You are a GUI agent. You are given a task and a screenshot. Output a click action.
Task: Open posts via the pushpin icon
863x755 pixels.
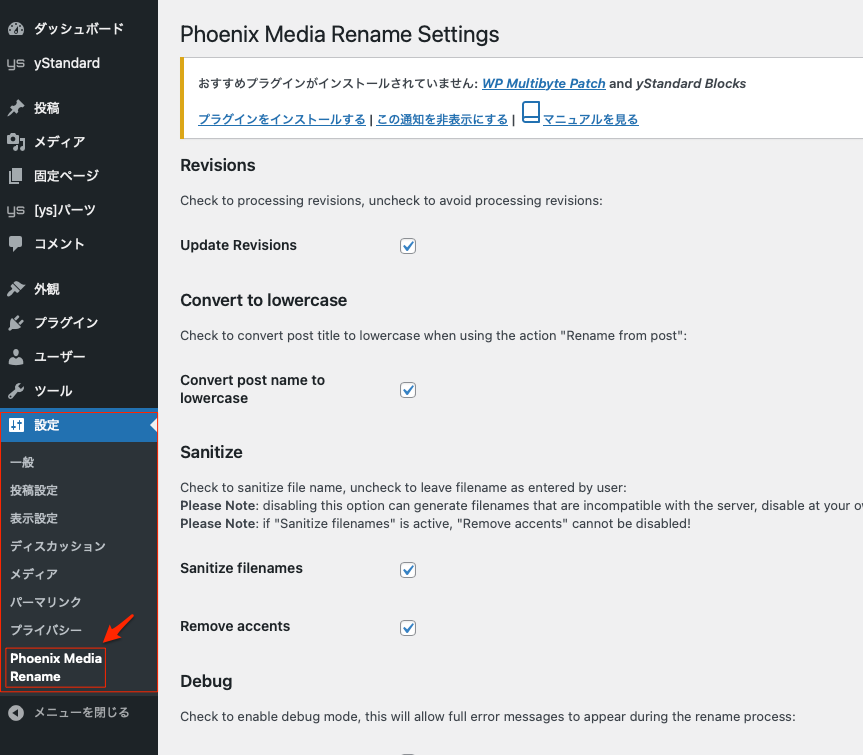[x=16, y=108]
